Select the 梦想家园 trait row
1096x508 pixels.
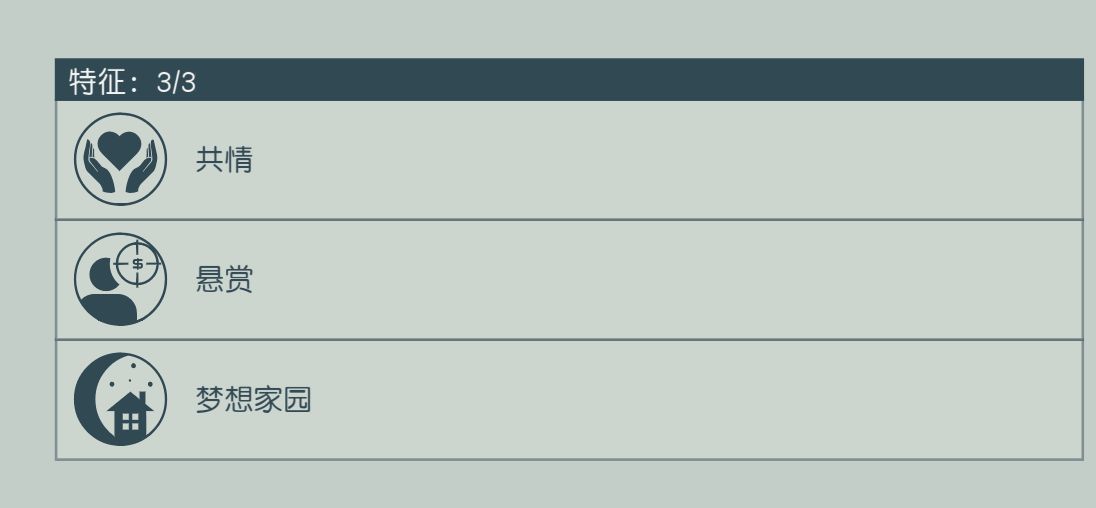640,400
